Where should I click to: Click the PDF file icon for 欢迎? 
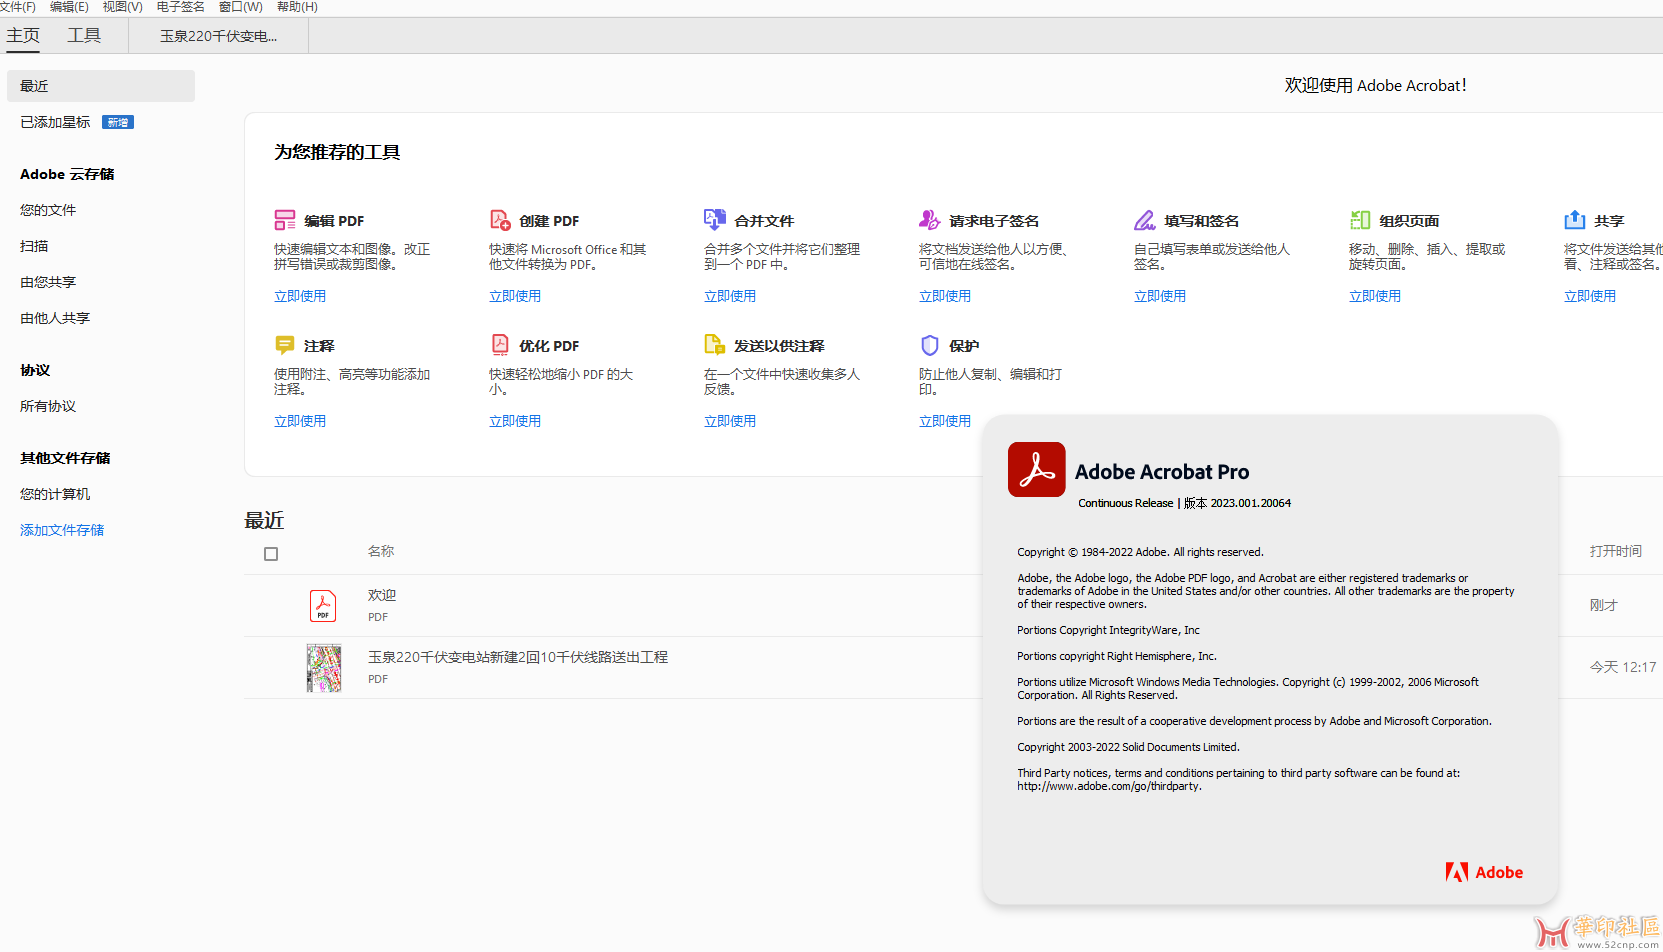point(323,606)
